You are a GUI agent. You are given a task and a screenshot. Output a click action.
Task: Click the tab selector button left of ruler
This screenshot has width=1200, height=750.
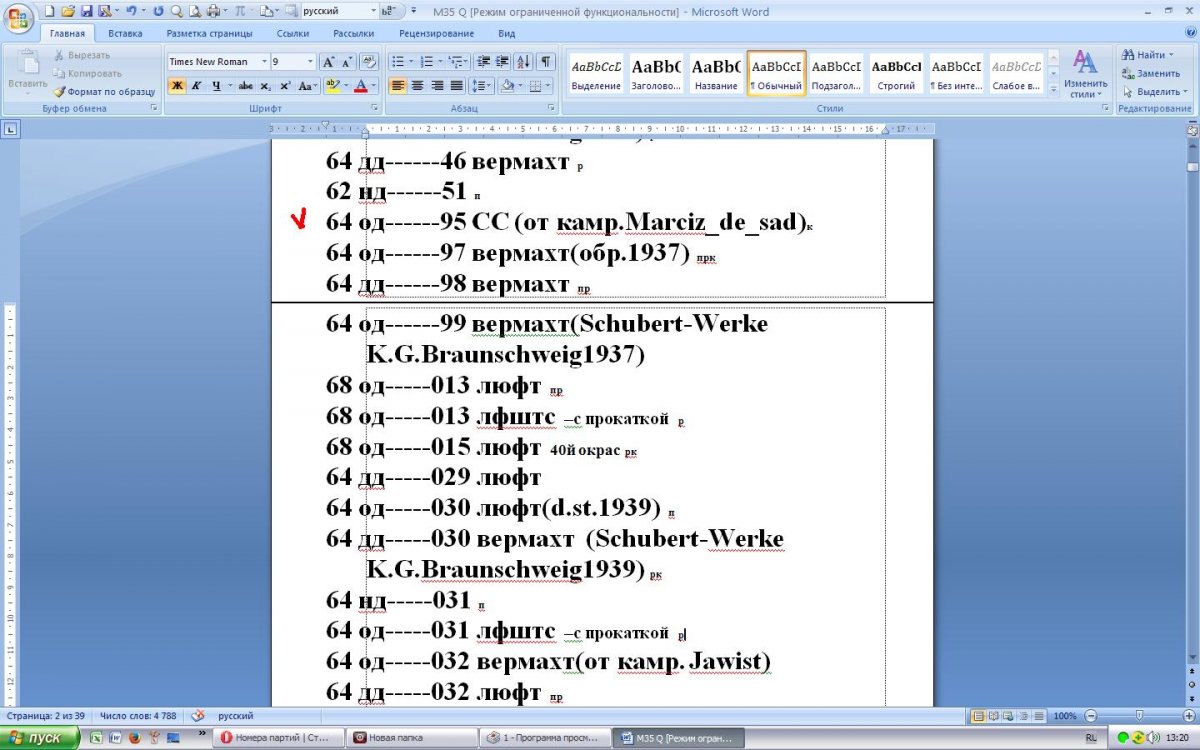coord(9,128)
